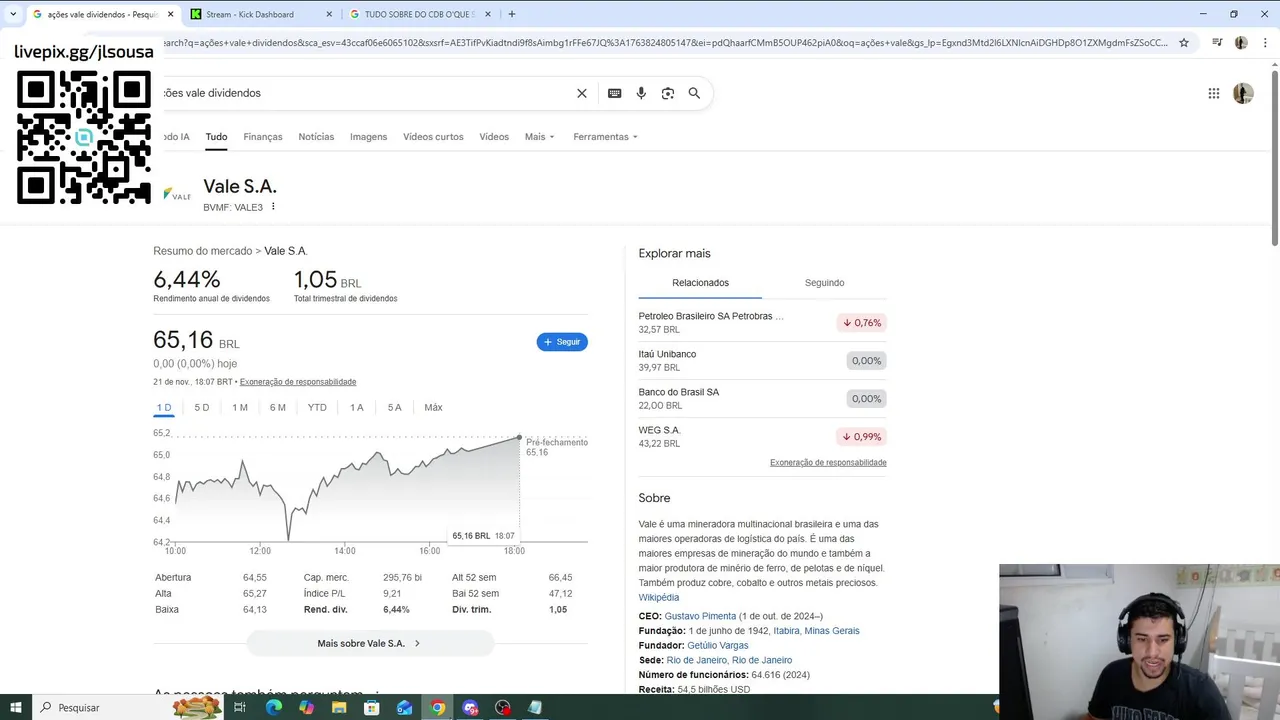Open 'Mais sobre Vale S.A.' expander
Viewport: 1280px width, 720px height.
click(370, 643)
